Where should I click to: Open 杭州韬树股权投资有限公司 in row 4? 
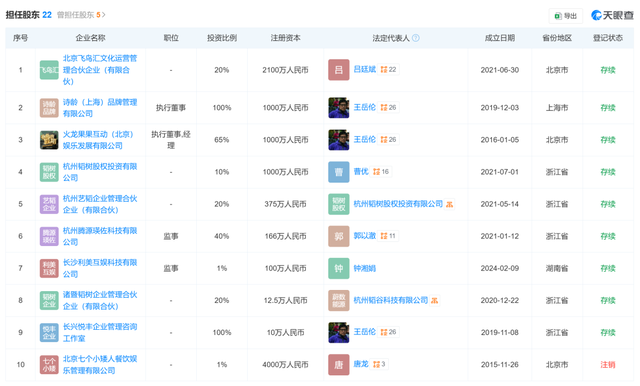(100, 172)
